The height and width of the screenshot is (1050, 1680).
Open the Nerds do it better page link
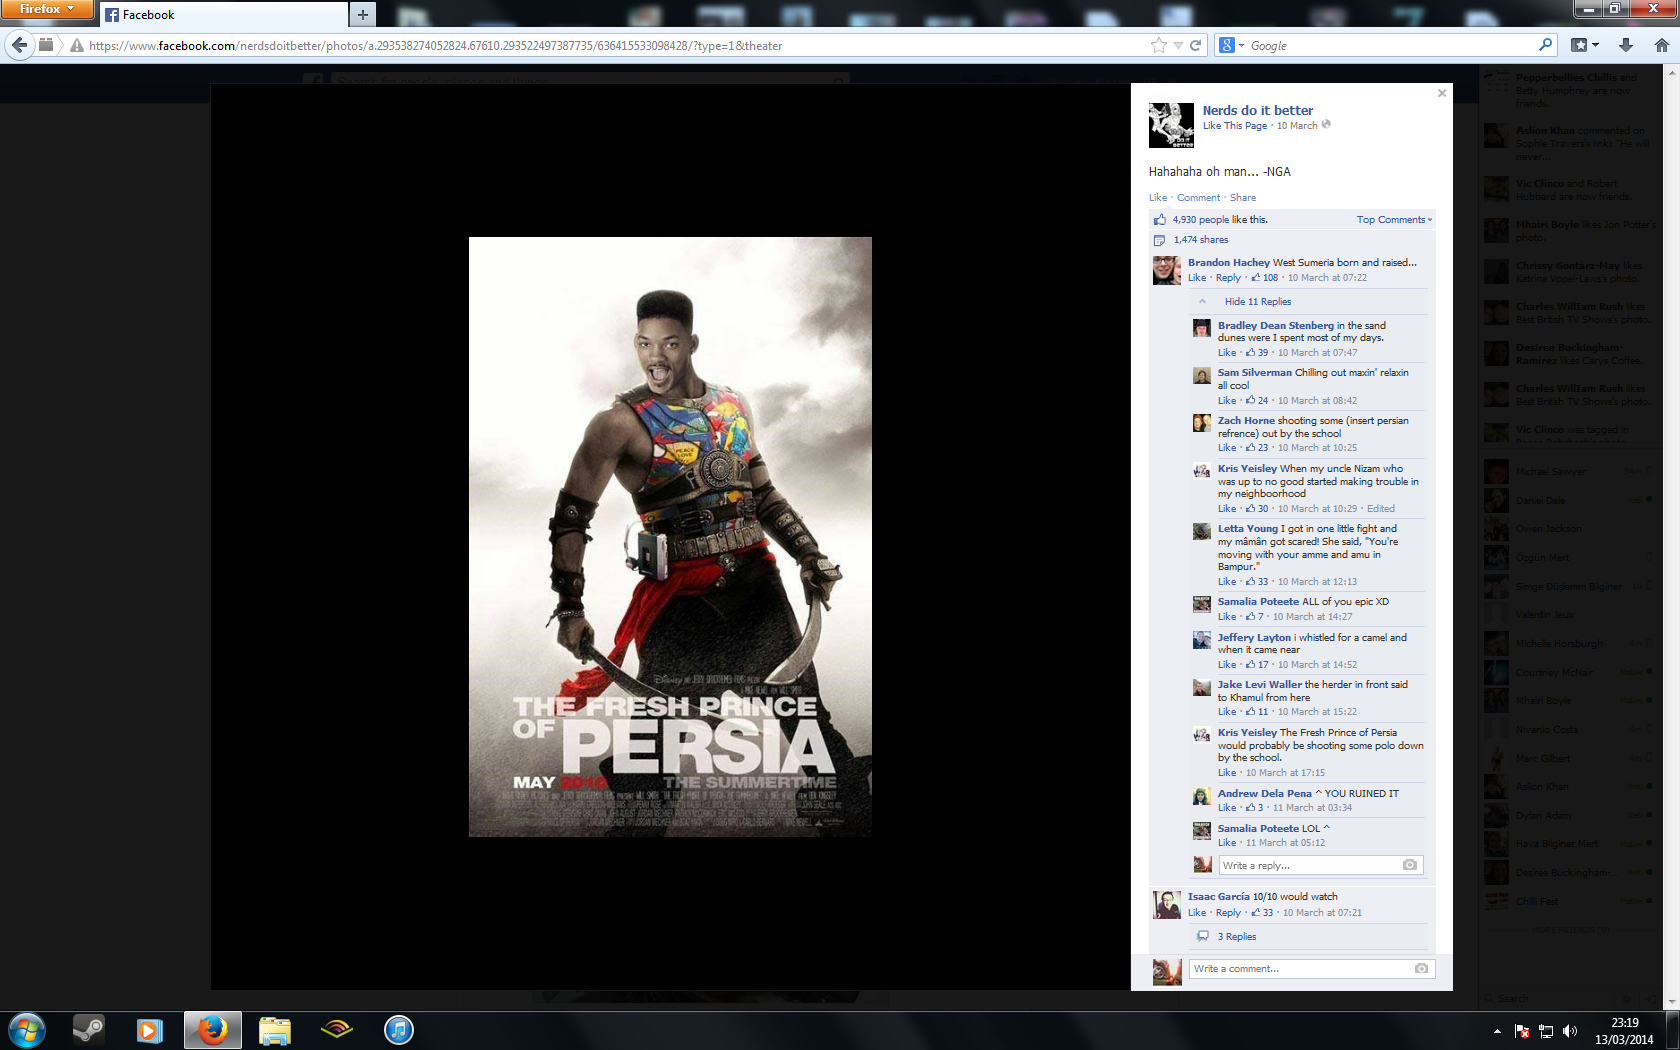1257,110
